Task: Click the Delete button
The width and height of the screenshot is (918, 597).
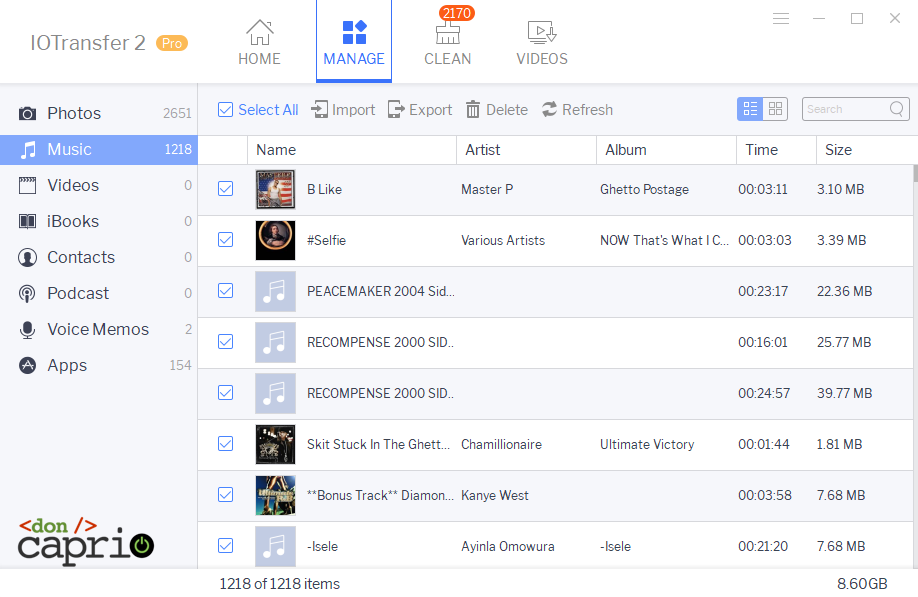Action: (497, 109)
